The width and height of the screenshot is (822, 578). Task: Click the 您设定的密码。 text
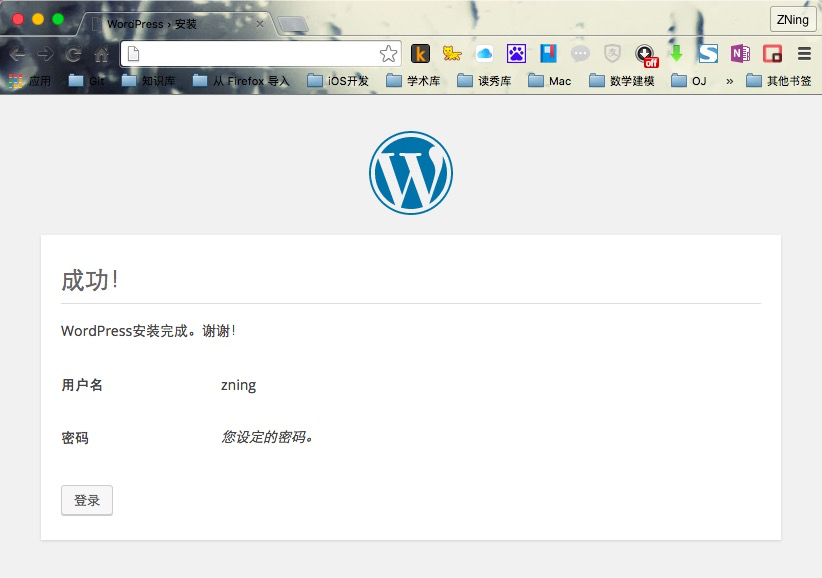point(267,437)
